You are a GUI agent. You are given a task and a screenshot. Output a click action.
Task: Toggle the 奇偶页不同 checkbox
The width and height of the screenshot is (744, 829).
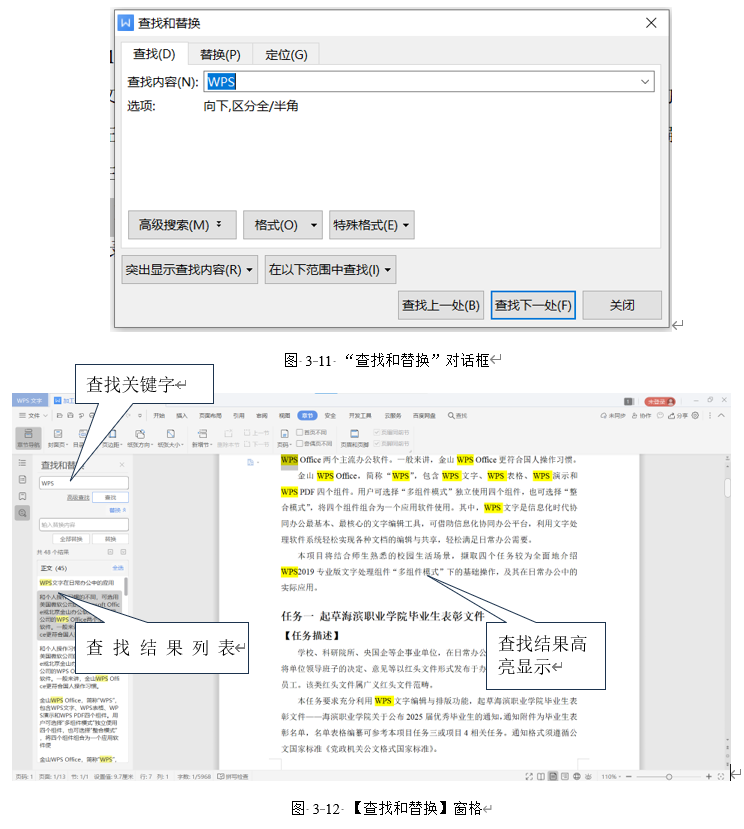pyautogui.click(x=299, y=444)
